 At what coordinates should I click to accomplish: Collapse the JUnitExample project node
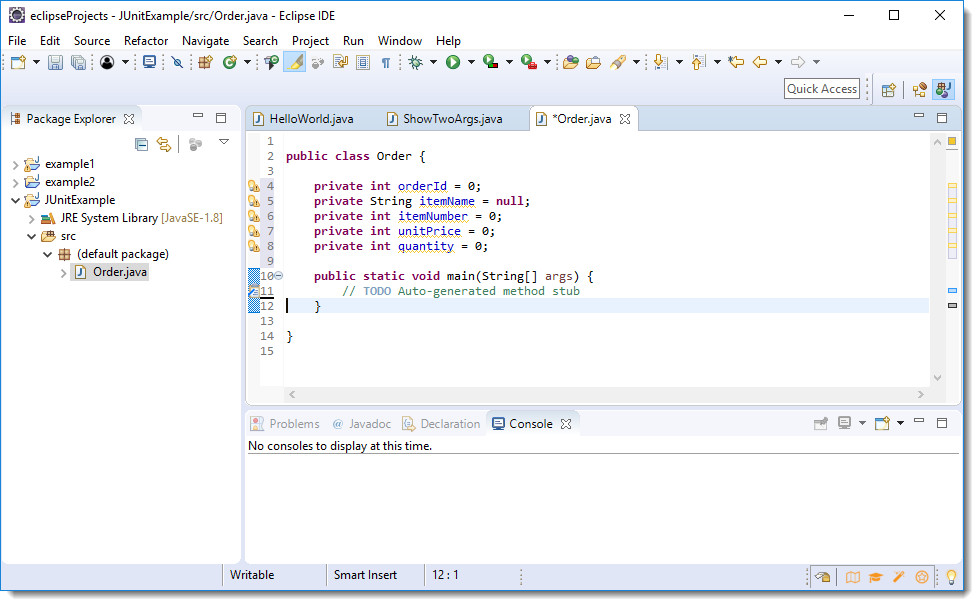click(x=16, y=200)
